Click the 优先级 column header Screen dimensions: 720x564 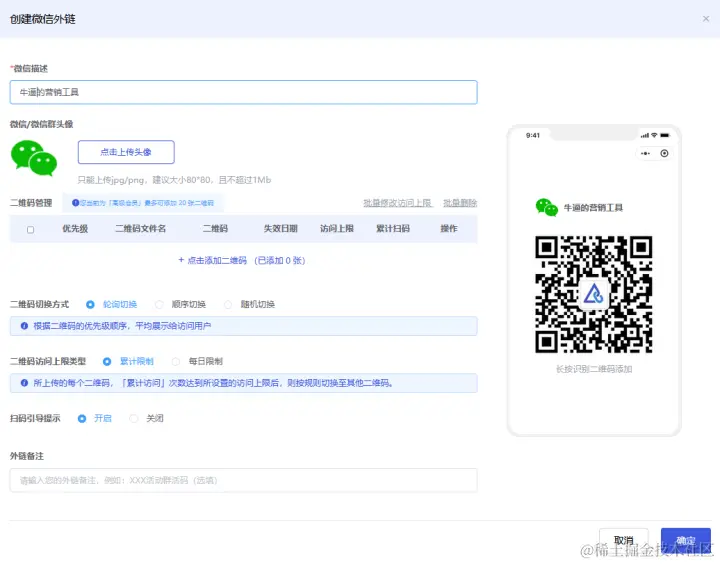coord(75,229)
